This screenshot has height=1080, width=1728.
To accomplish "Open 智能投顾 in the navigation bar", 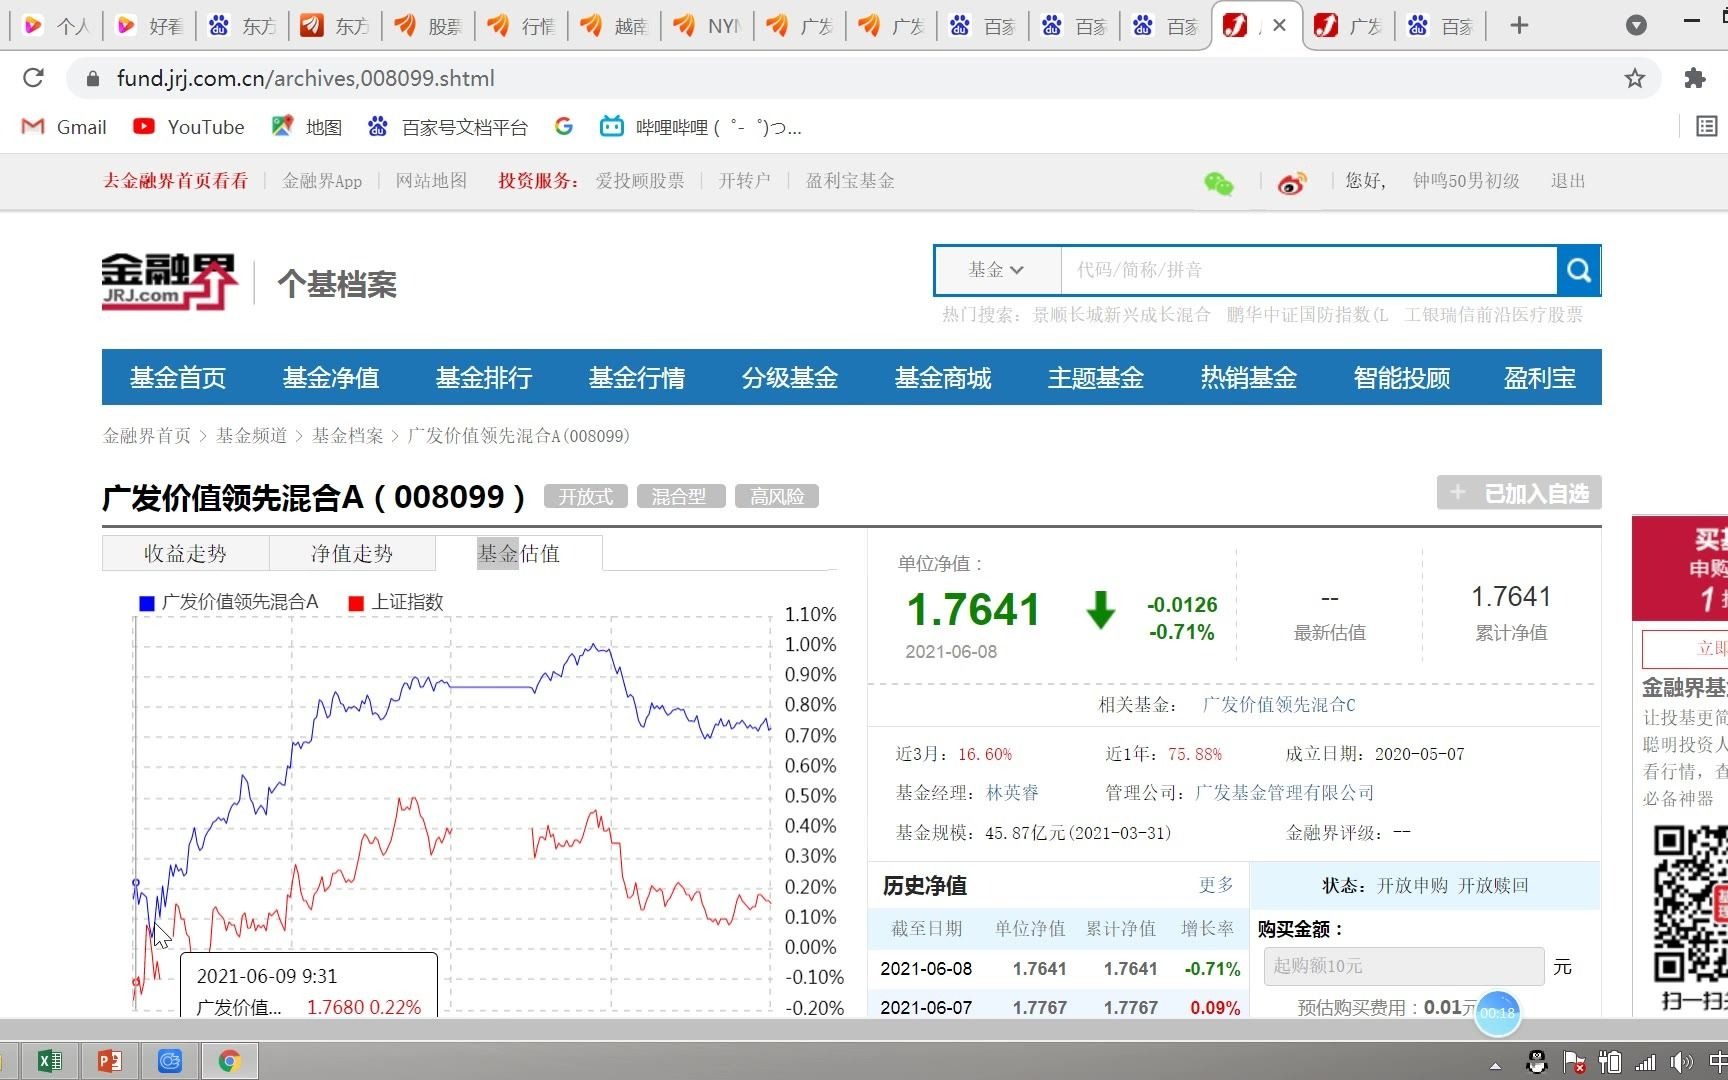I will click(1402, 378).
